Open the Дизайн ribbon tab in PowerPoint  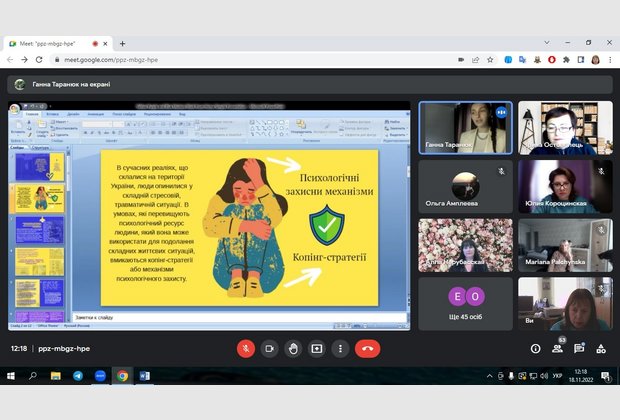[x=73, y=114]
